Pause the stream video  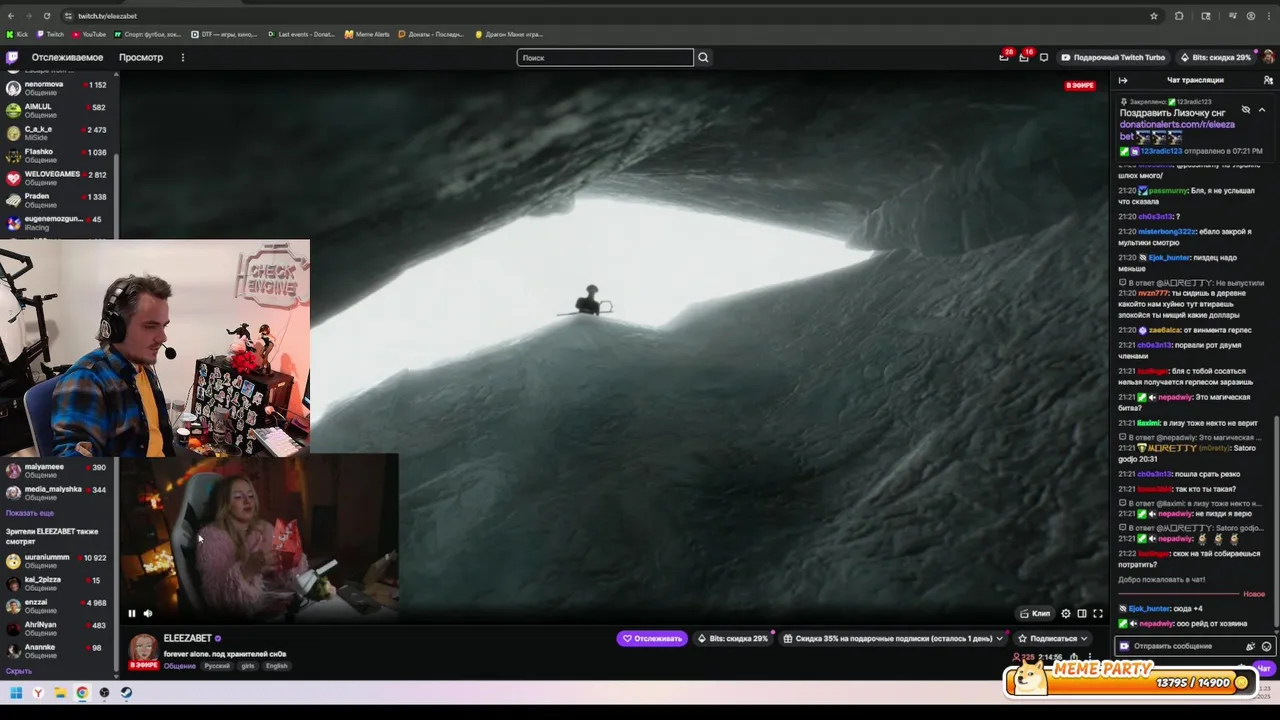click(131, 613)
